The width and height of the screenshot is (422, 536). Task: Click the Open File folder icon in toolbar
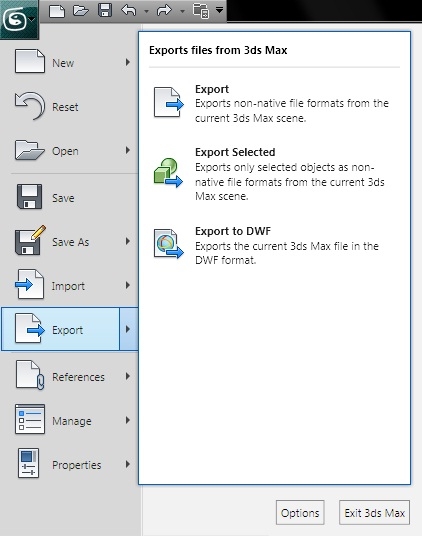pos(81,10)
